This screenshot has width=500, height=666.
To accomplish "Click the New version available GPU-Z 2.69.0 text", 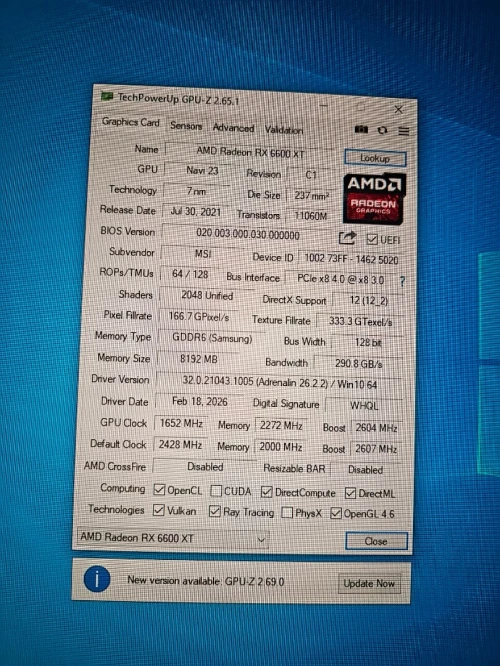I will point(206,581).
